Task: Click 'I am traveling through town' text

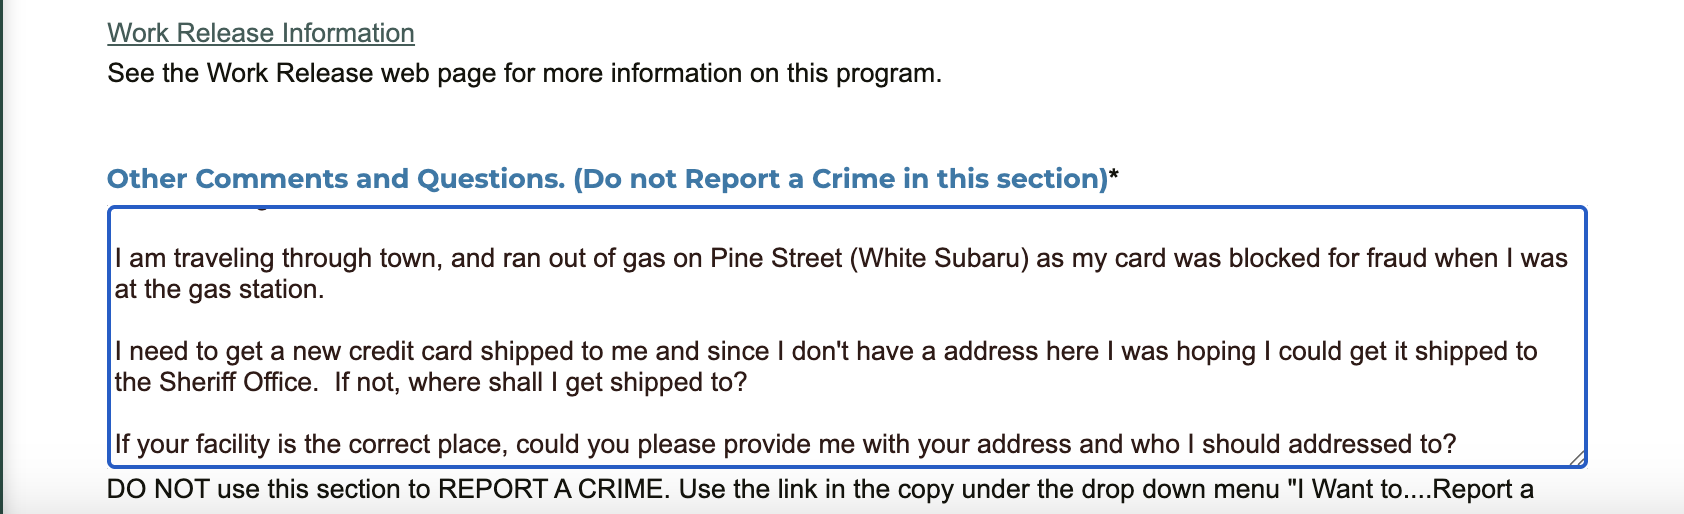Action: pyautogui.click(x=276, y=258)
